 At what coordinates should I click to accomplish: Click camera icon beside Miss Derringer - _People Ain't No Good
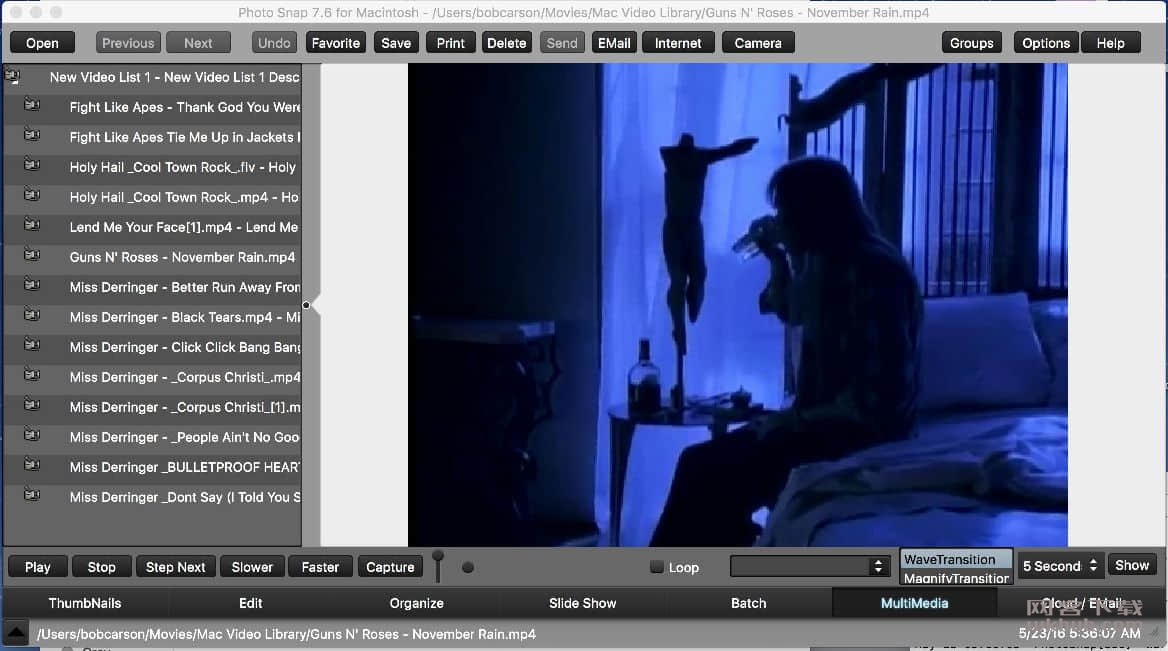tap(32, 434)
